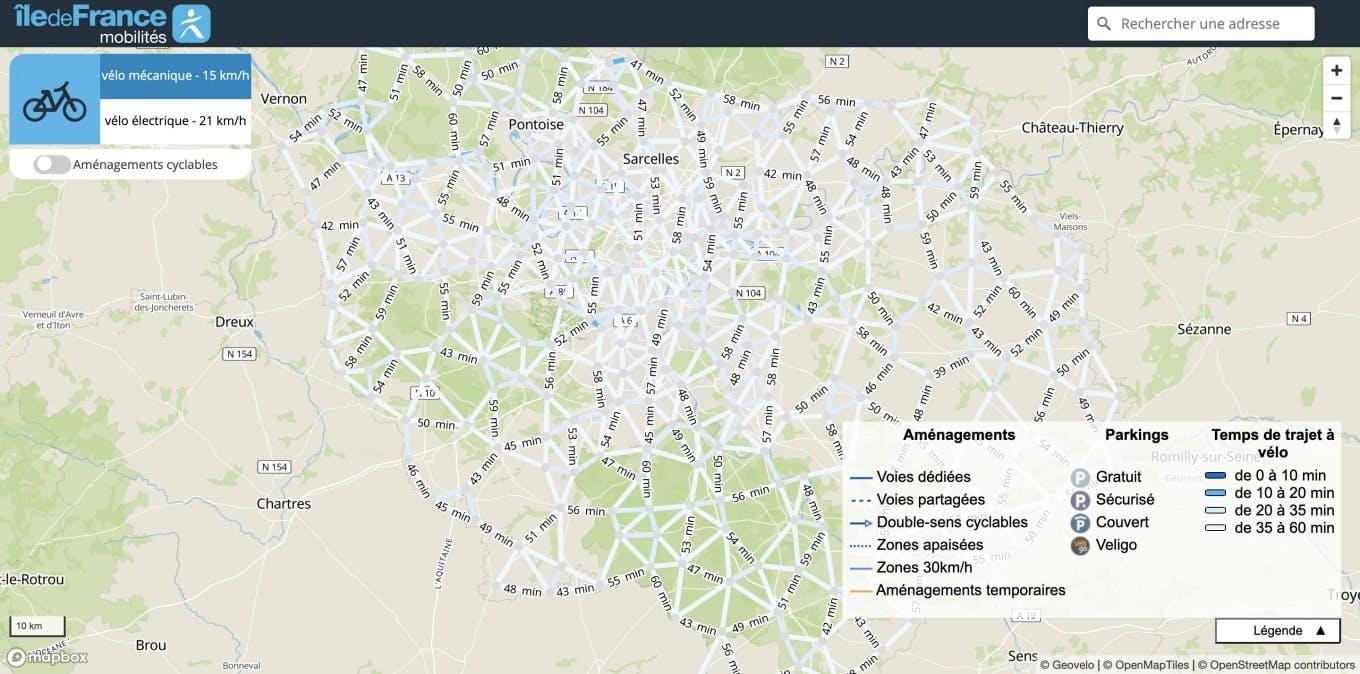
Task: Click the Sécurisé parking icon in legend
Action: click(x=1080, y=500)
